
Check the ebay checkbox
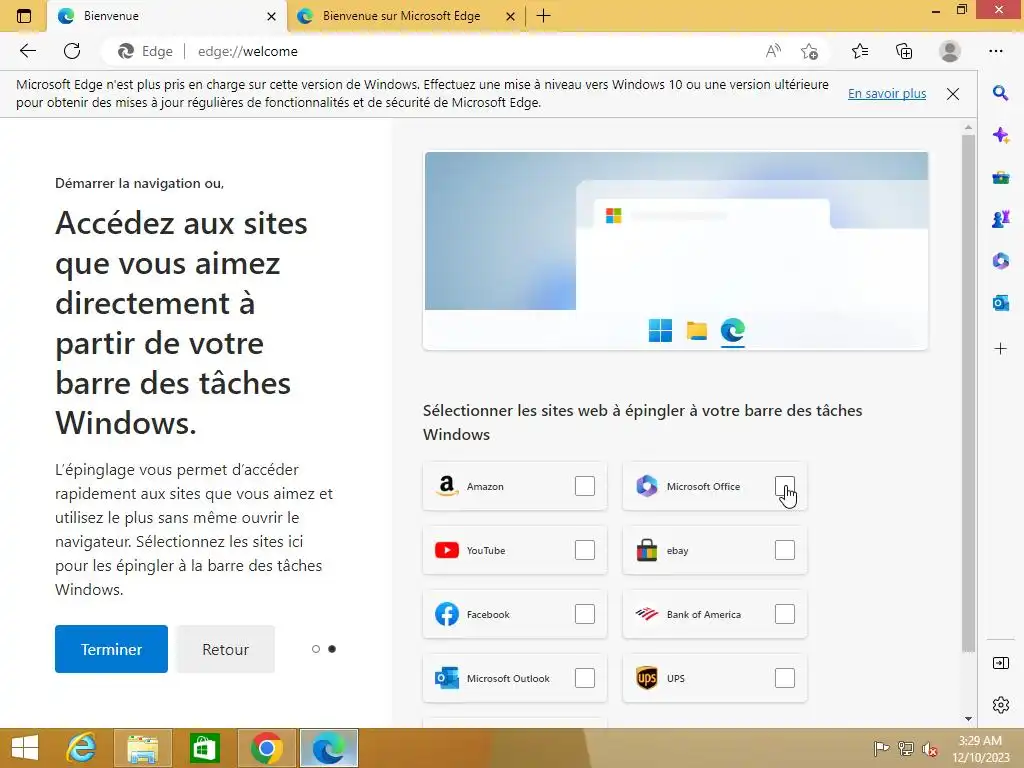pyautogui.click(x=784, y=550)
